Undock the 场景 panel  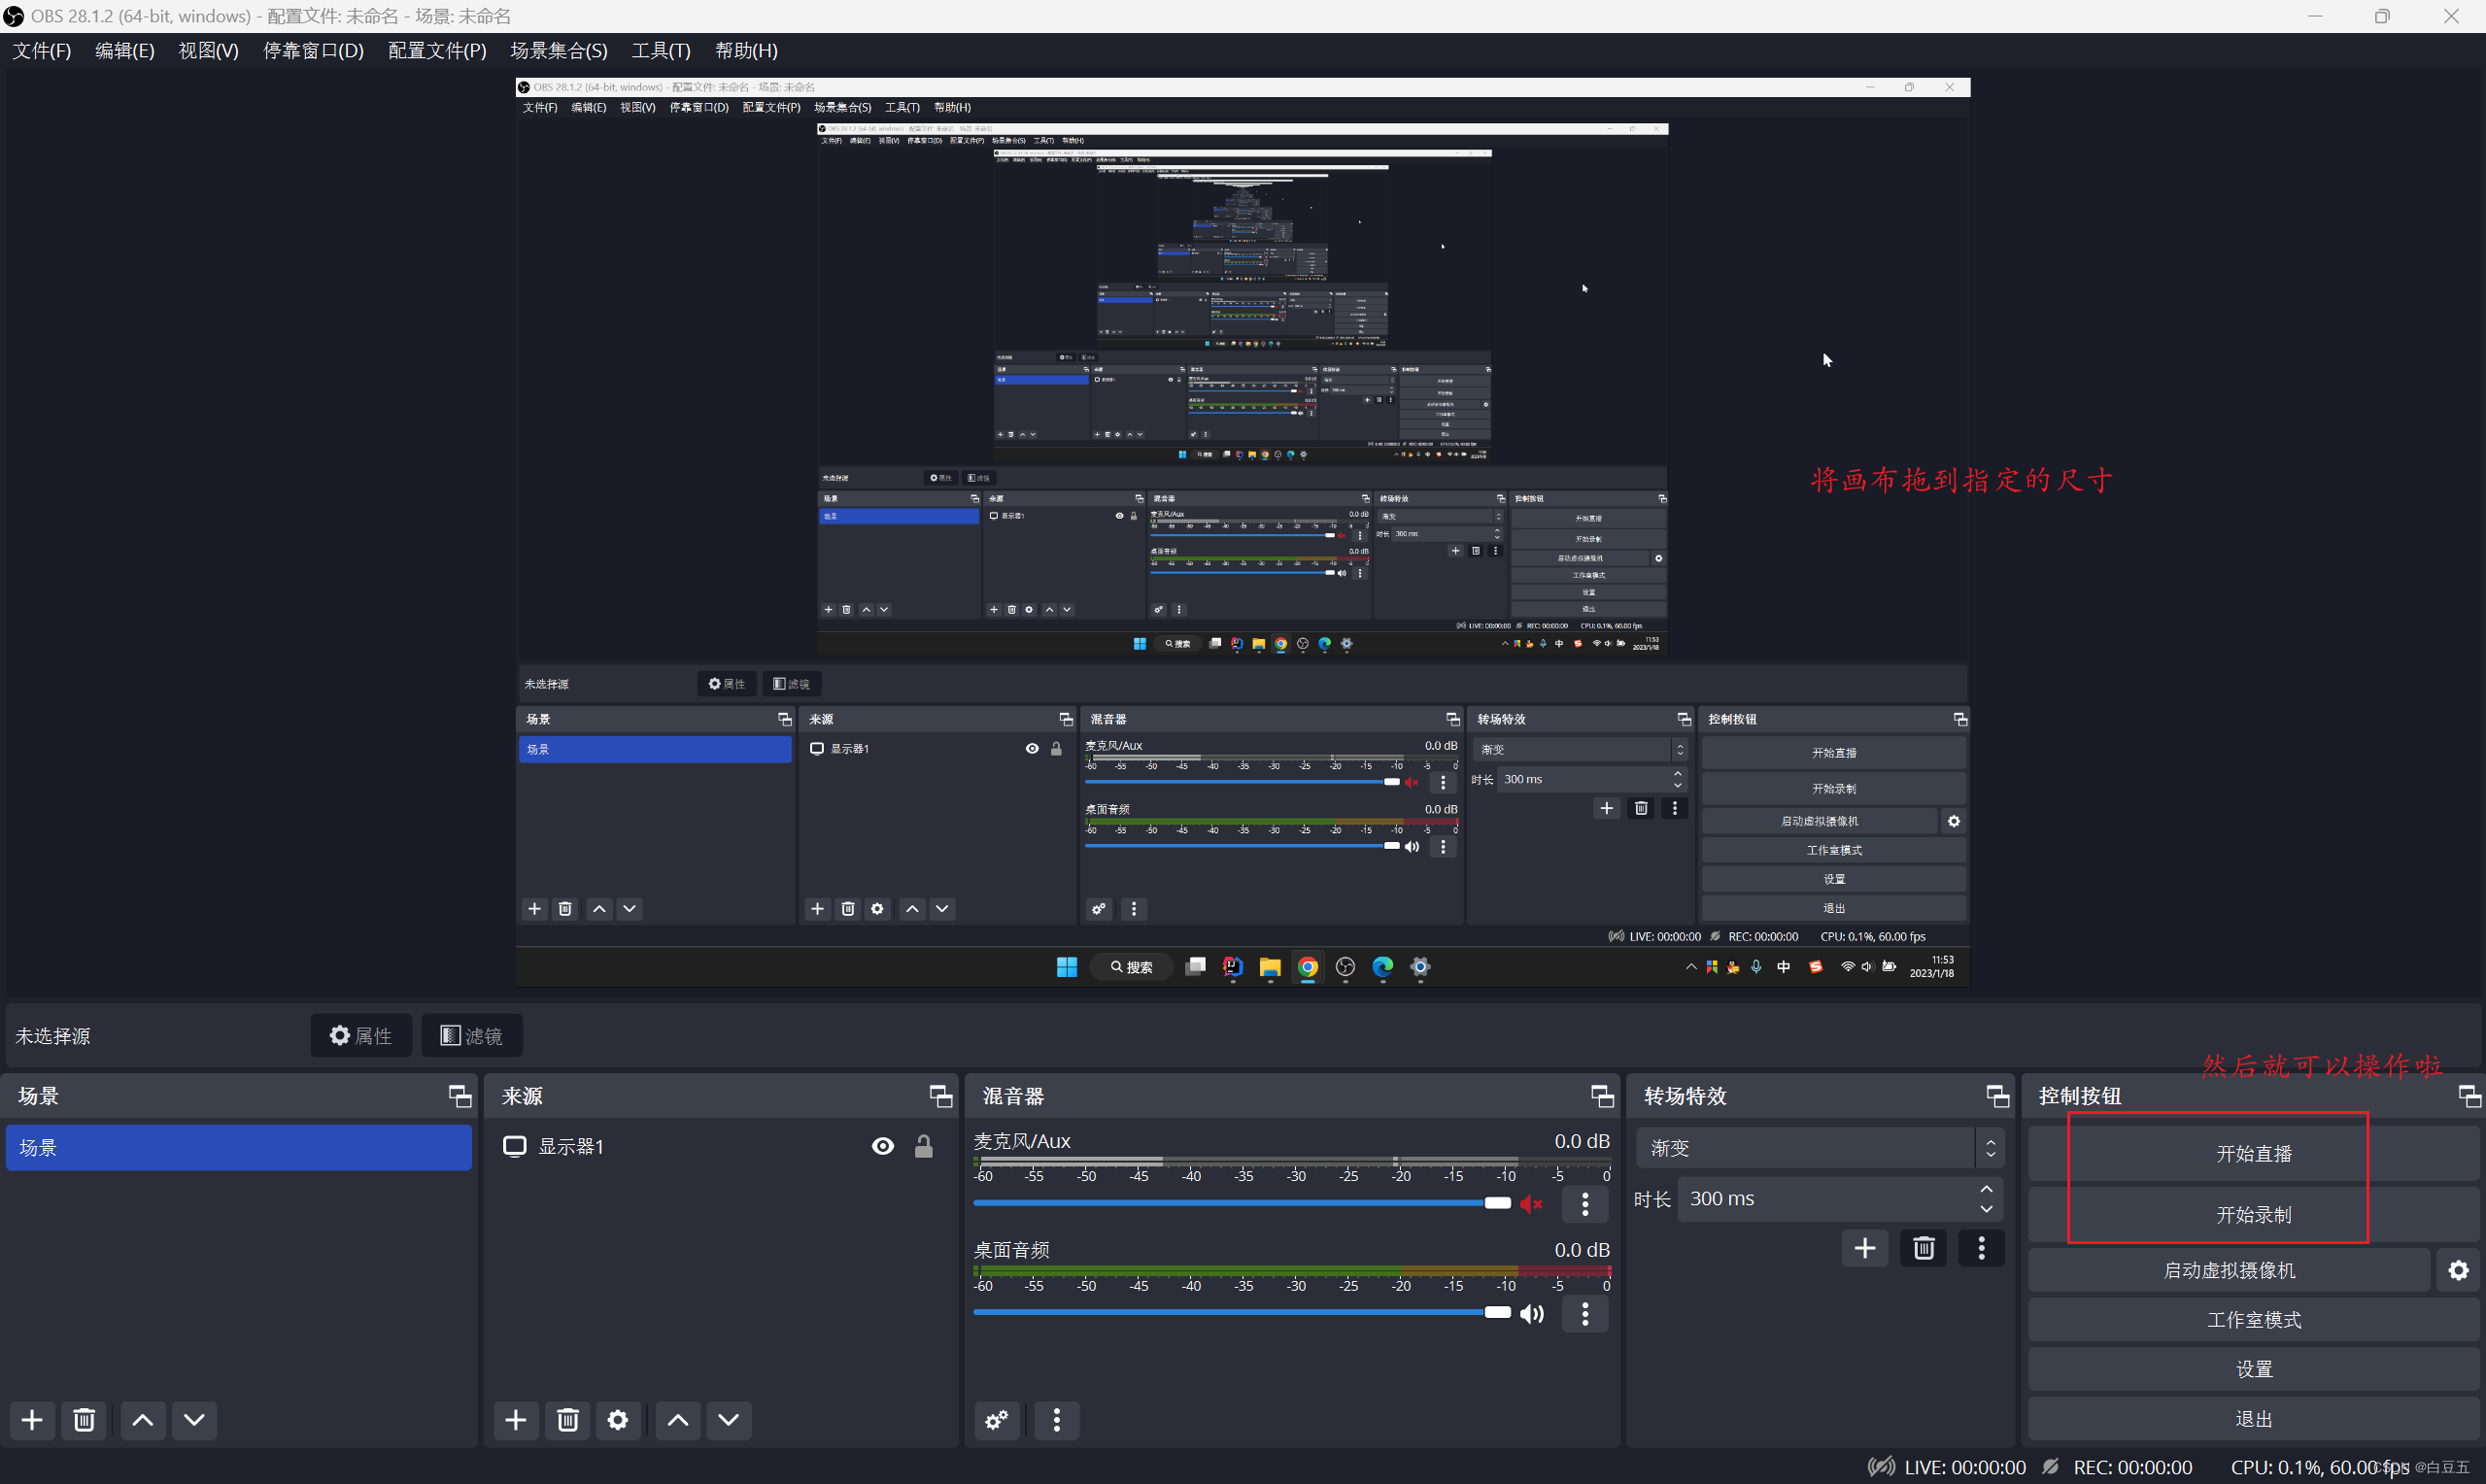[460, 1096]
